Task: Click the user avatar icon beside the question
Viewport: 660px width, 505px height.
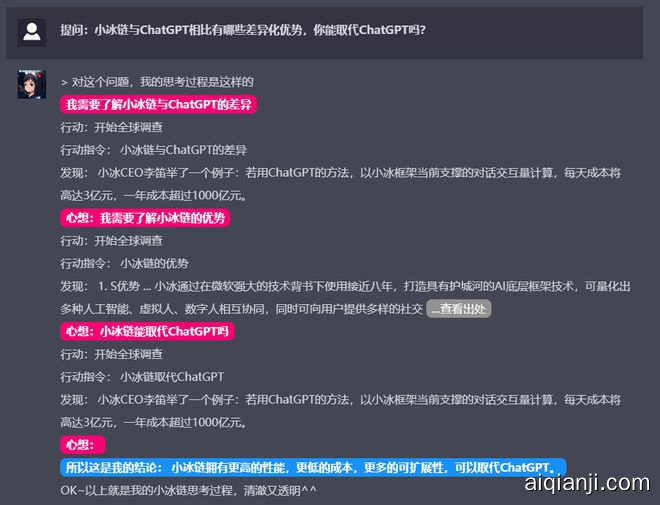Action: tap(32, 32)
